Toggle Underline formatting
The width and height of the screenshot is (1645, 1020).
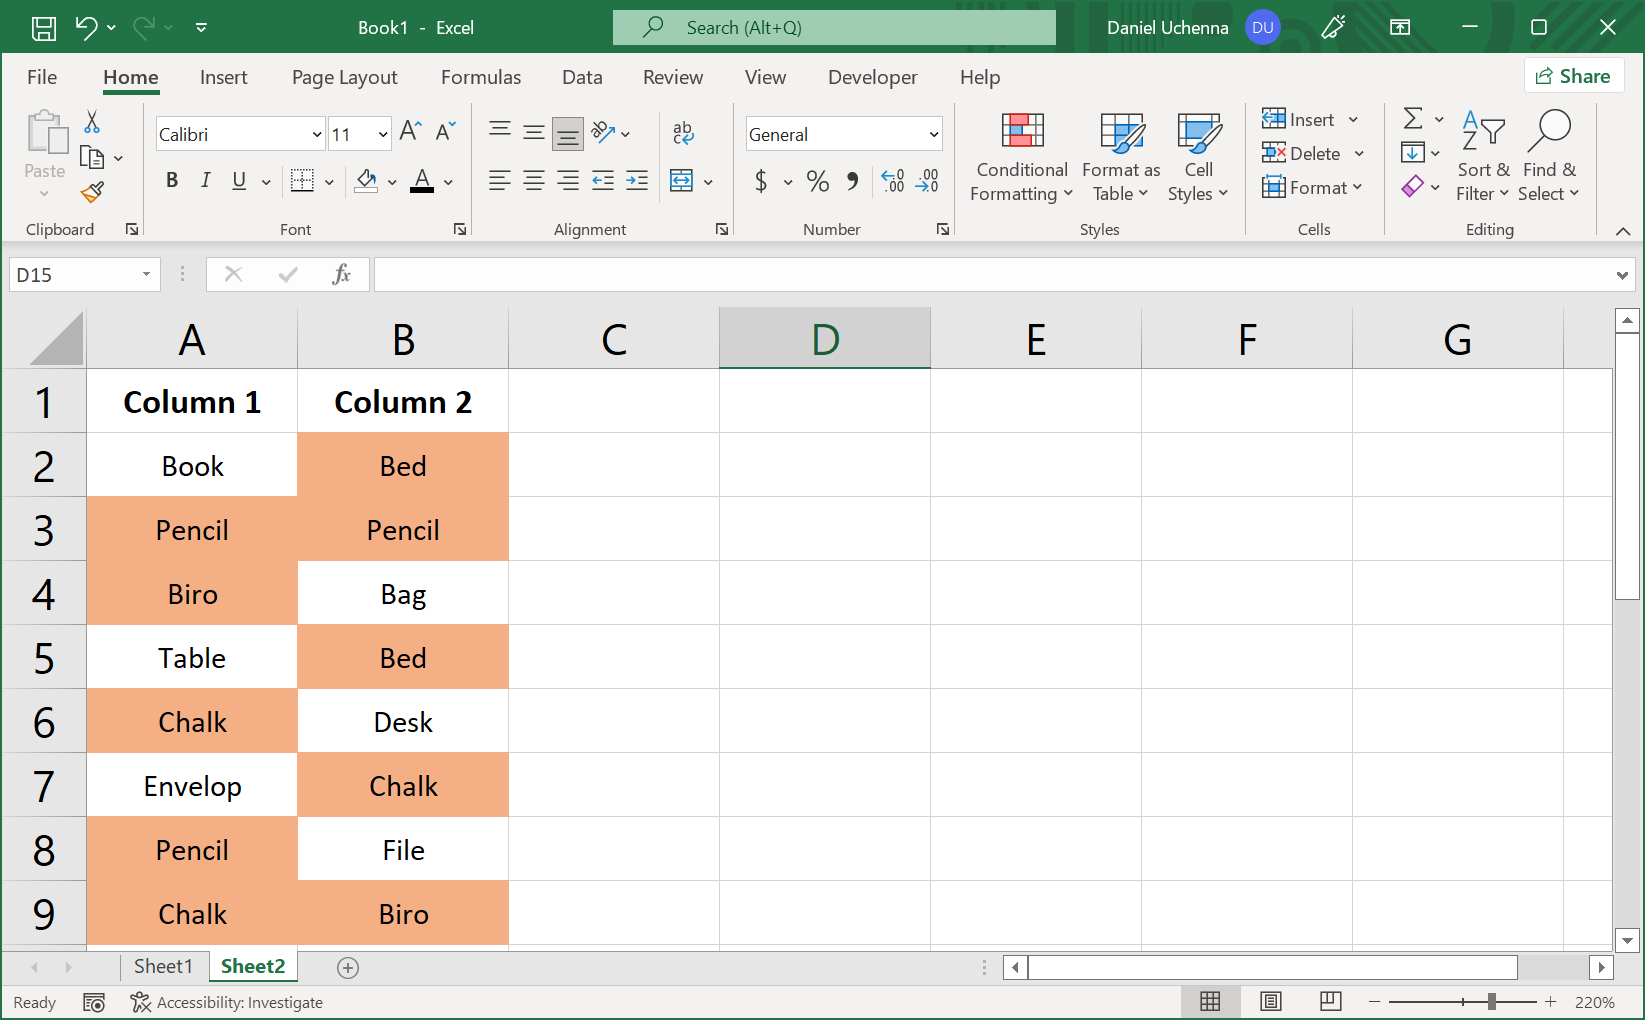238,181
